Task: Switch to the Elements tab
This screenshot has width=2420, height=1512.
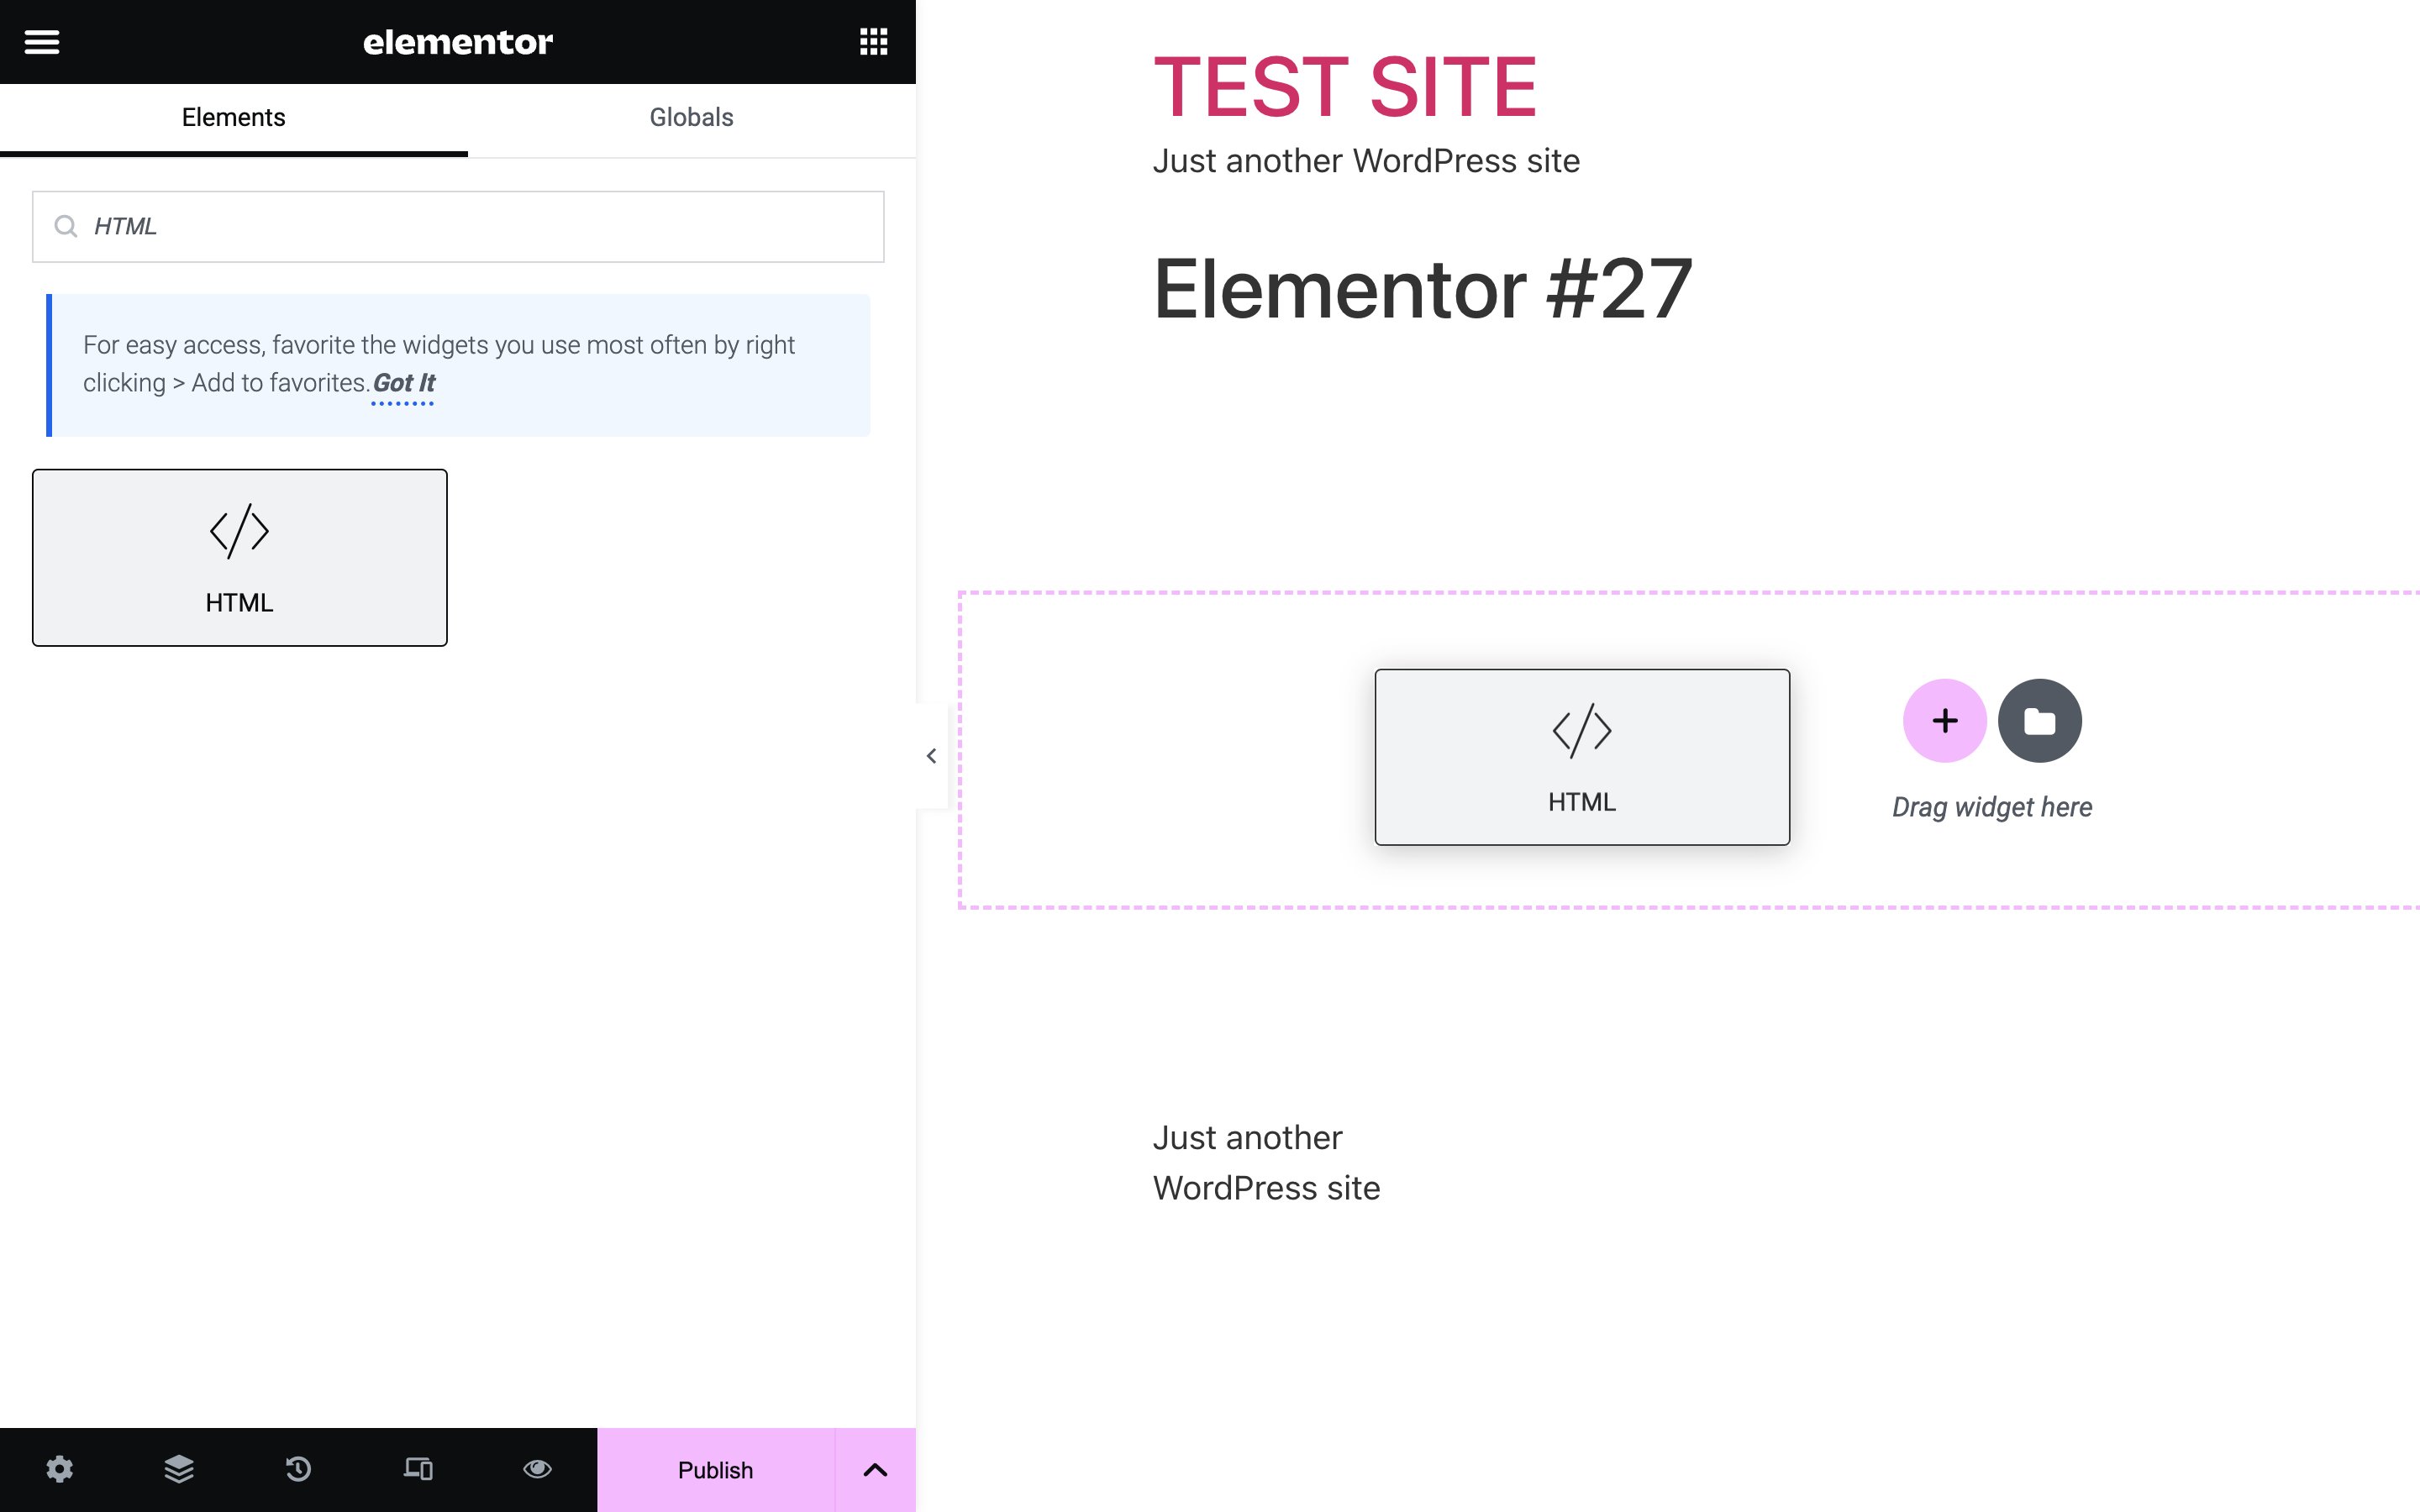Action: (x=233, y=117)
